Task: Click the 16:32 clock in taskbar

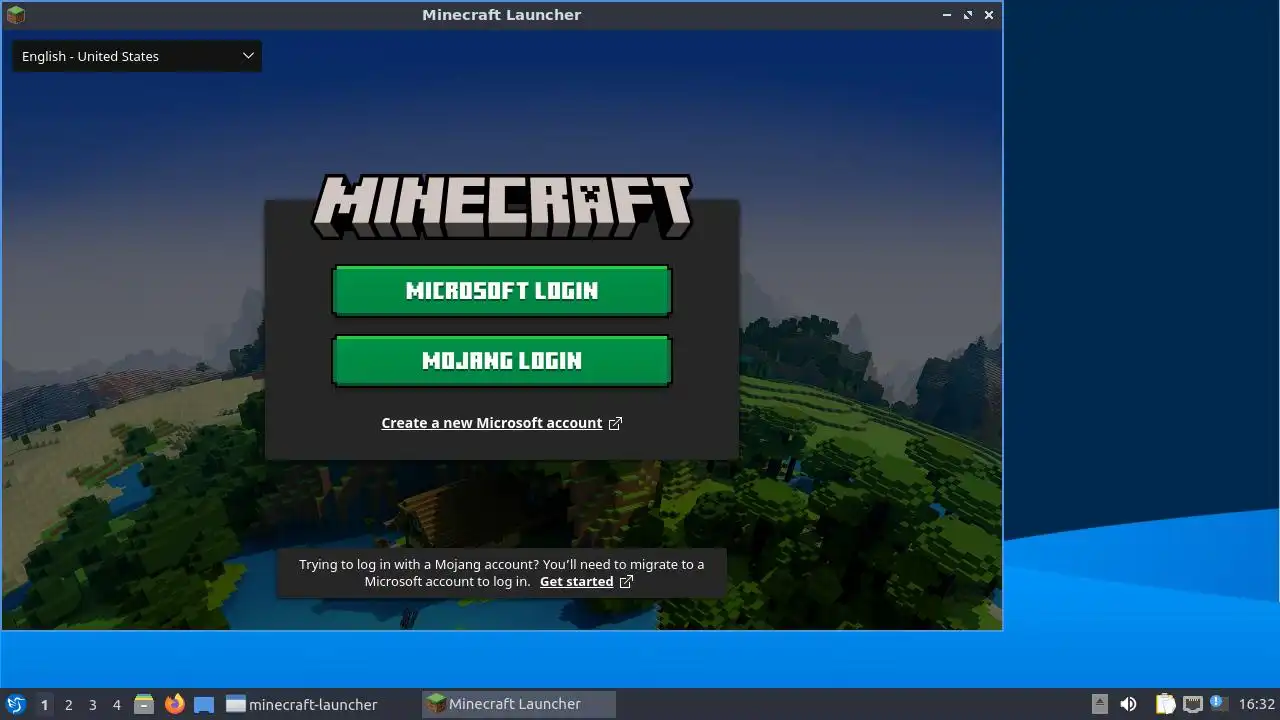Action: pos(1257,704)
